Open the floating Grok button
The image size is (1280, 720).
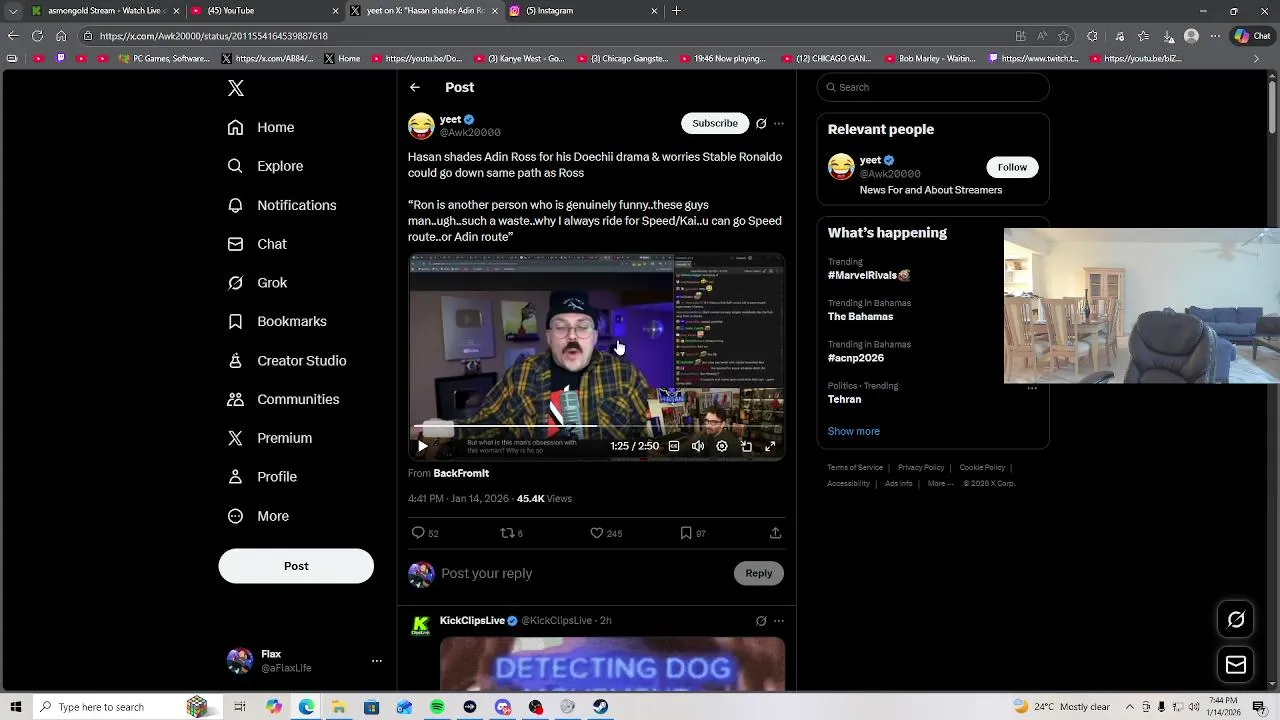click(x=1236, y=620)
